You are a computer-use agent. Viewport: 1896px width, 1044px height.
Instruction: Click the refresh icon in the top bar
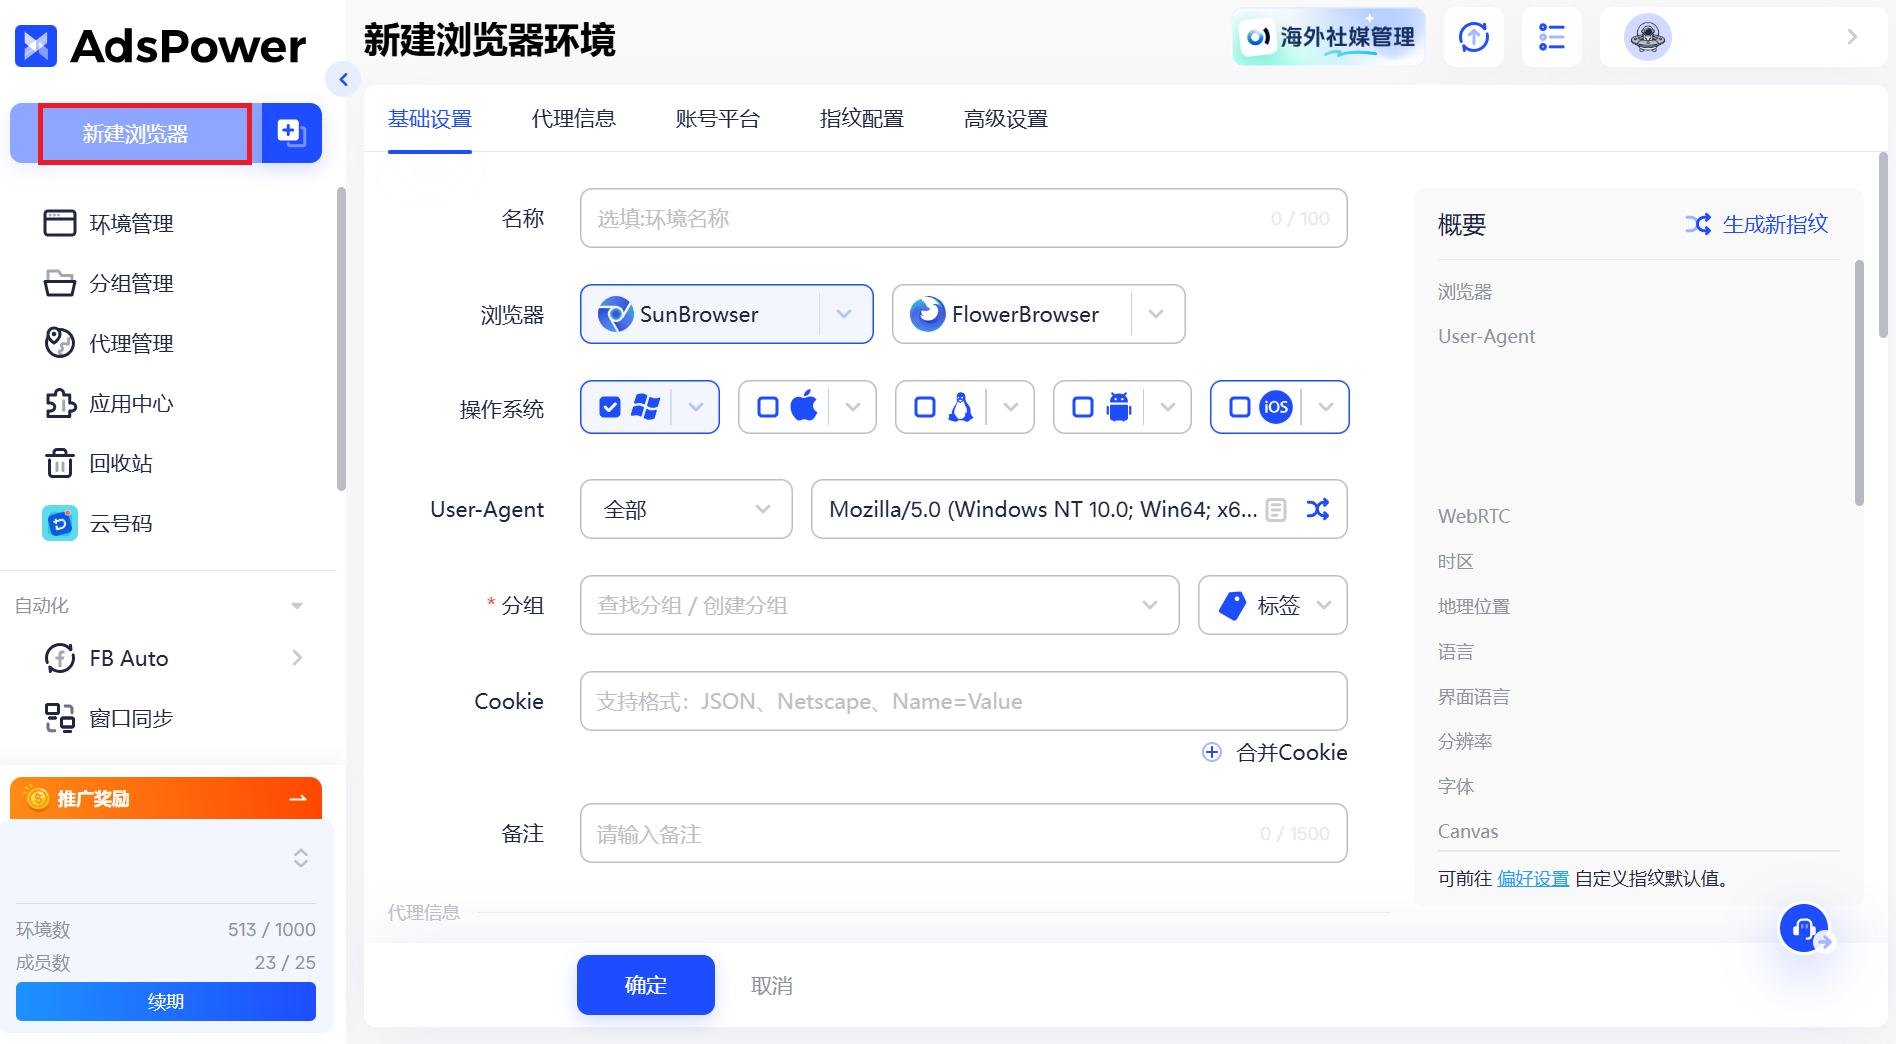click(x=1473, y=37)
